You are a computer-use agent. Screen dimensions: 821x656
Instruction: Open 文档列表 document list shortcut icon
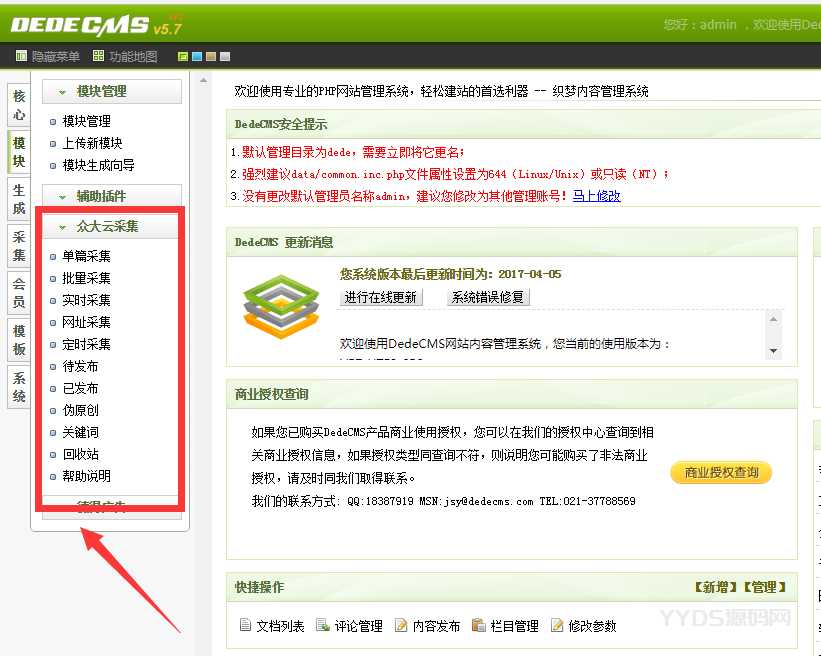[x=245, y=626]
